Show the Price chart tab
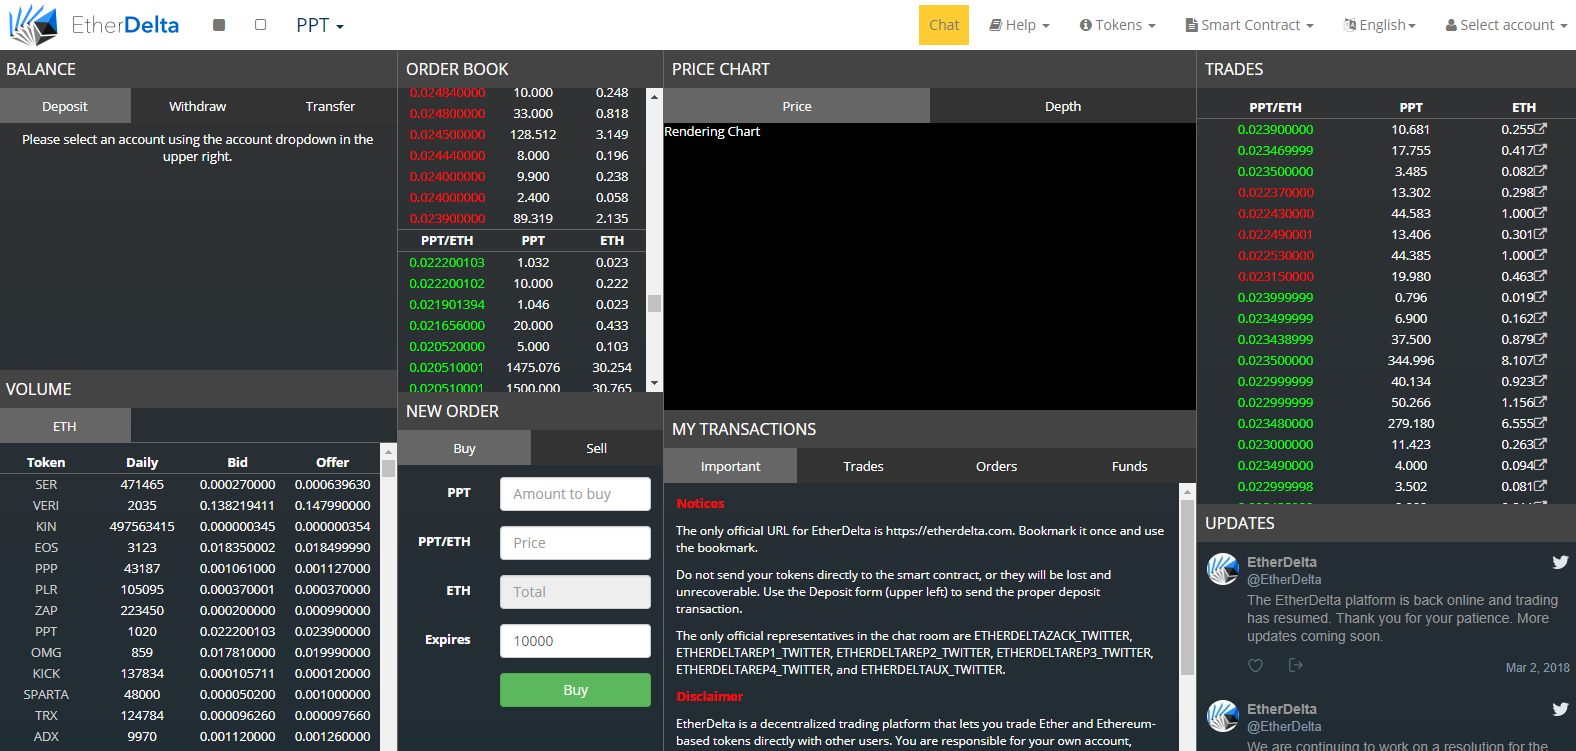 point(797,106)
